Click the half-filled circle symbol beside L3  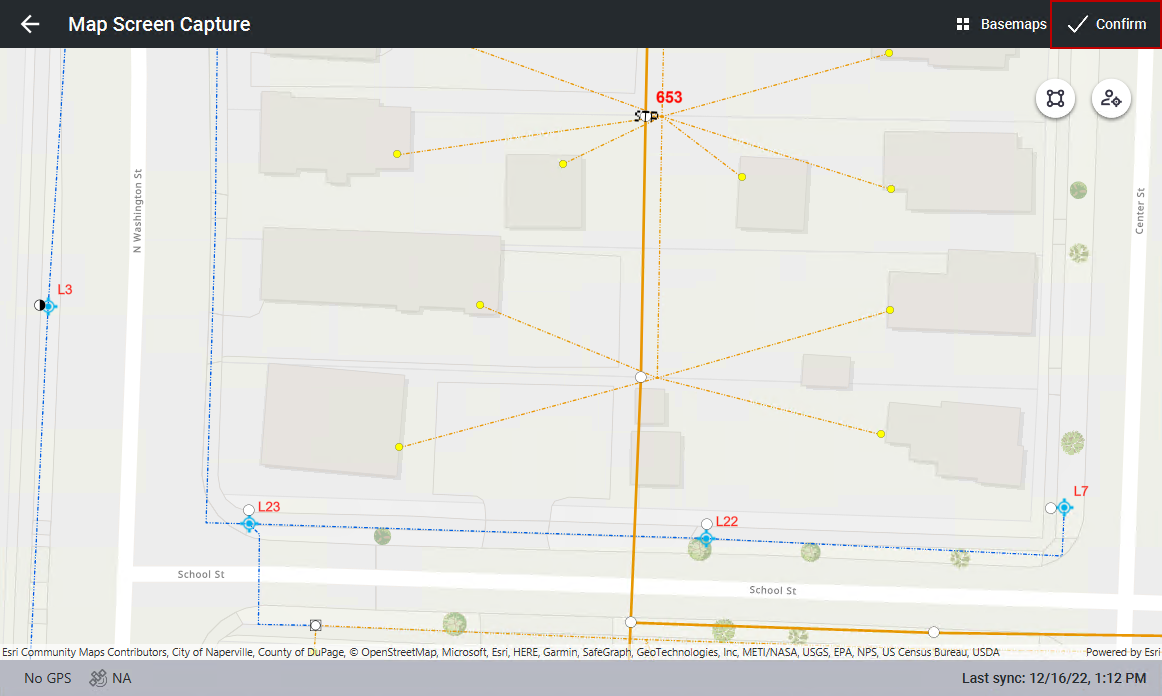[39, 305]
